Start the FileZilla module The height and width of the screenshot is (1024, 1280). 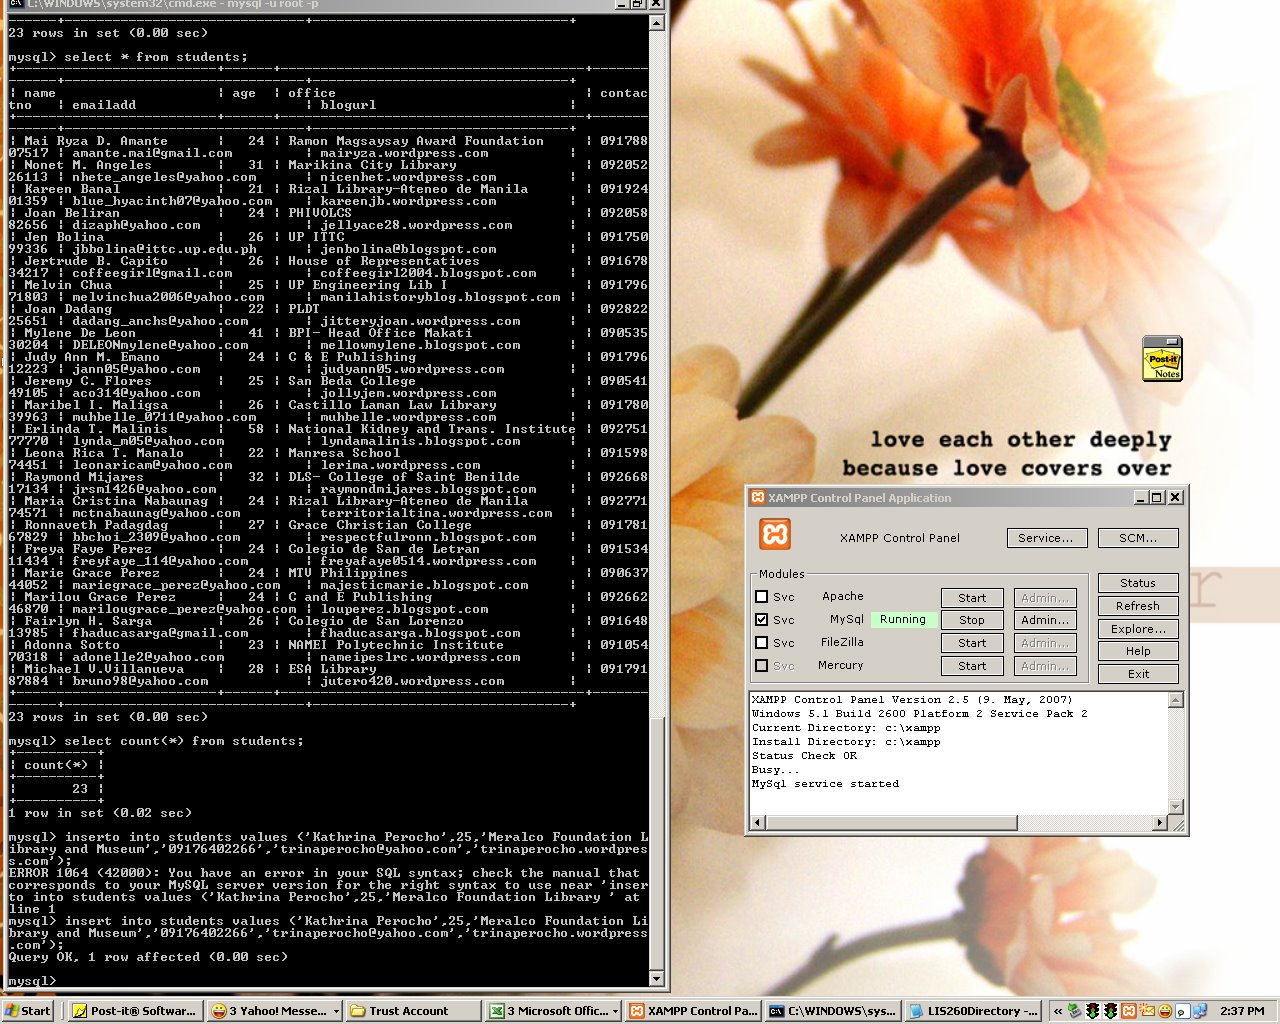[x=972, y=643]
